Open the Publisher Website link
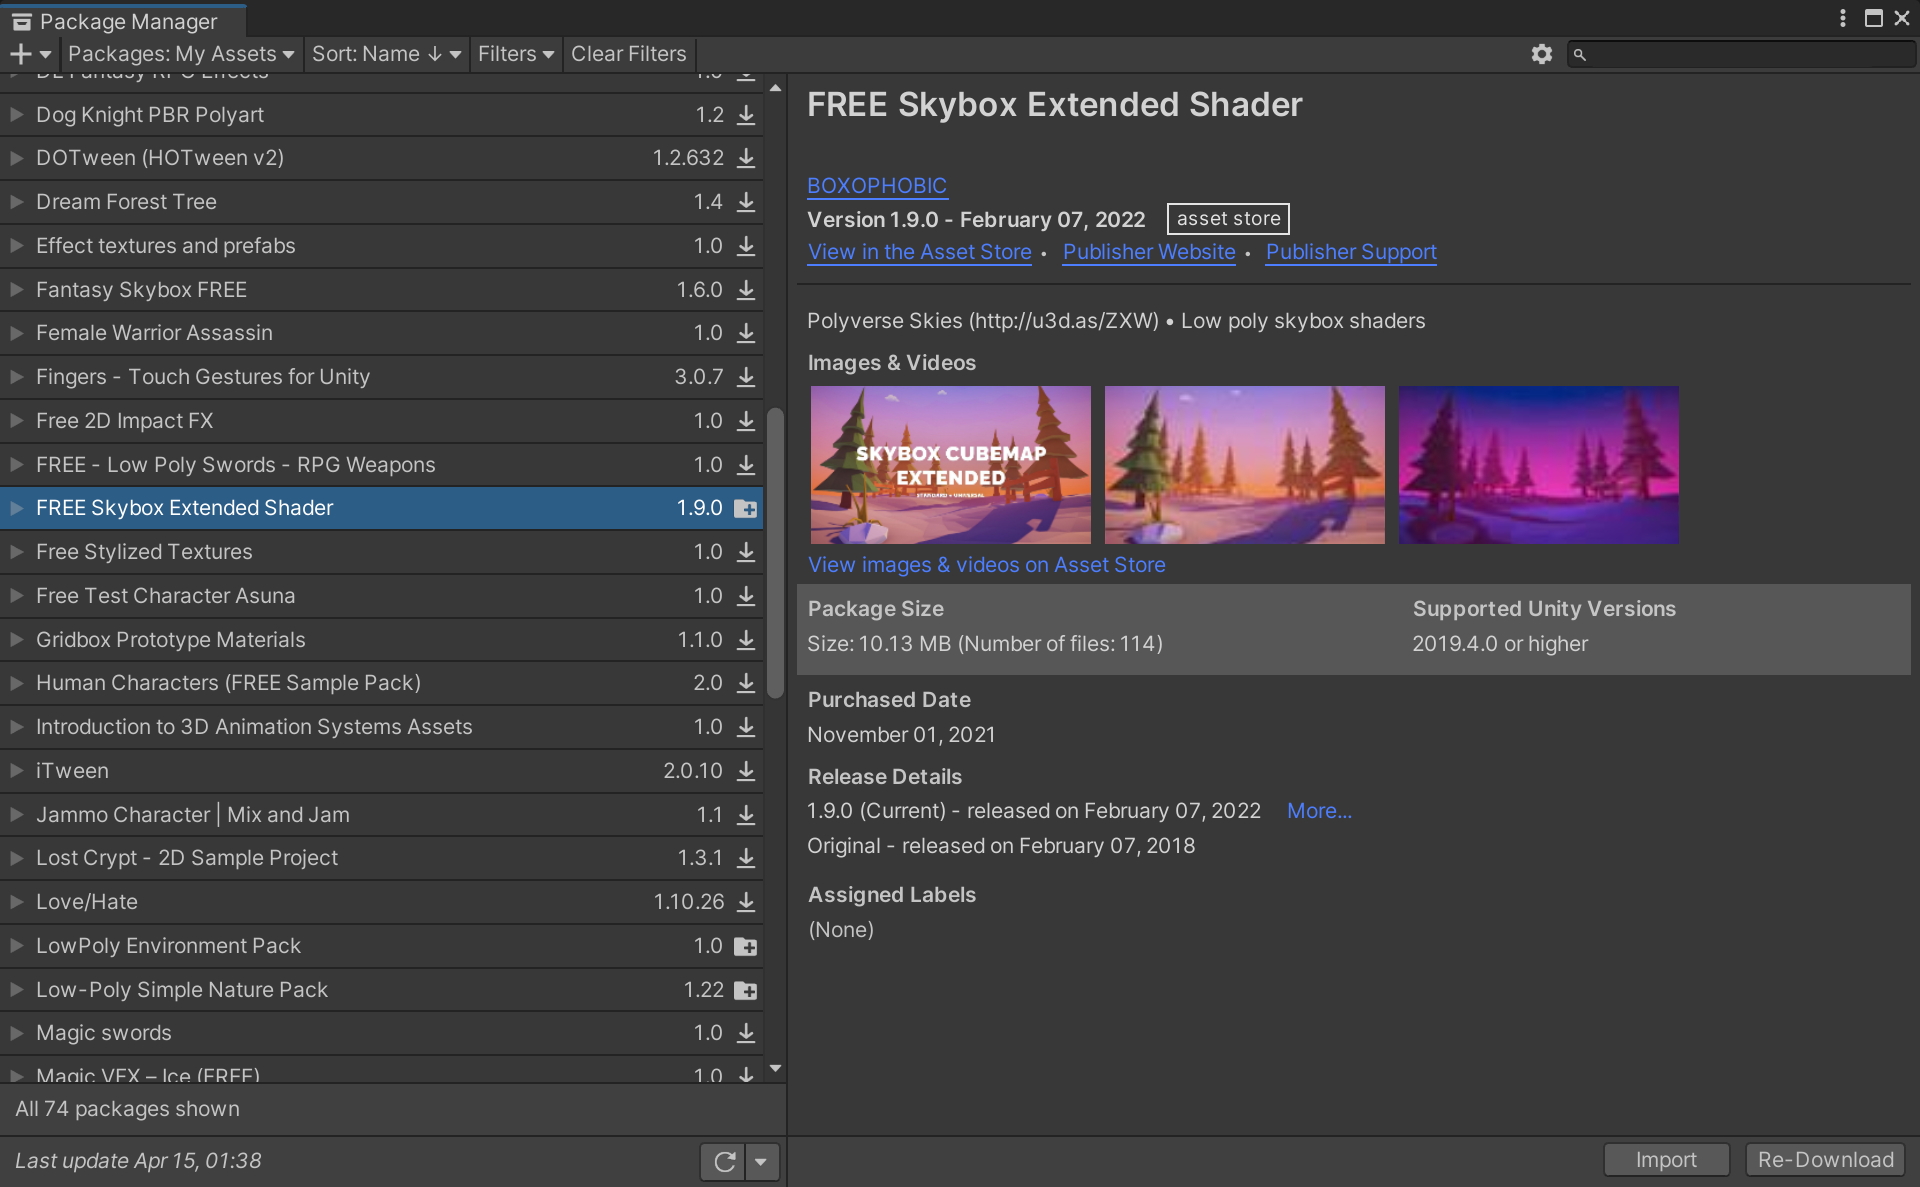This screenshot has width=1920, height=1187. [1149, 252]
